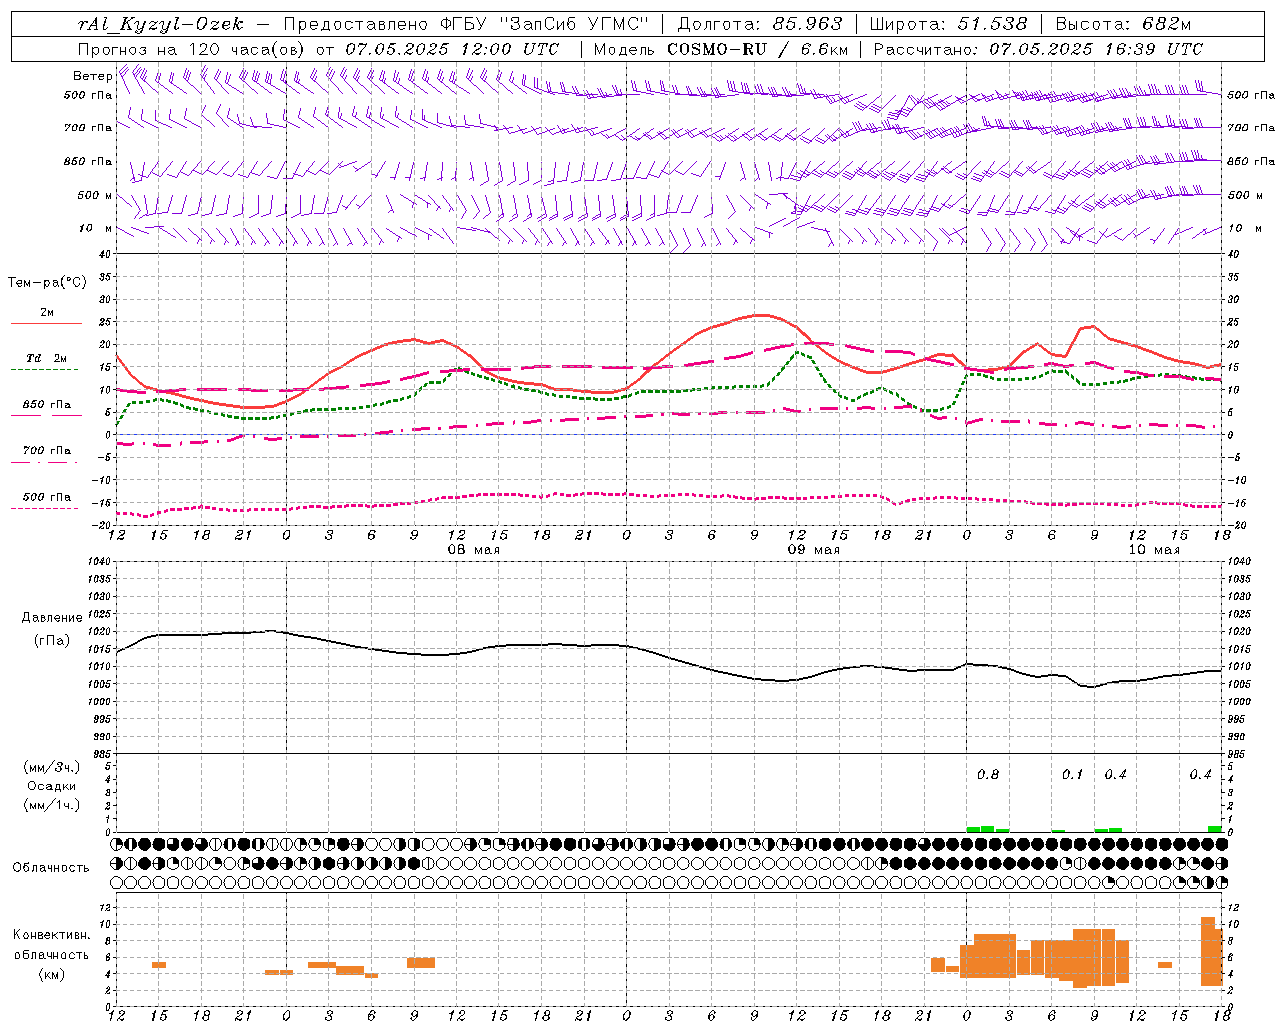The height and width of the screenshot is (1024, 1280).
Task: Click the solid red line sample under 2м
Action: 46,324
